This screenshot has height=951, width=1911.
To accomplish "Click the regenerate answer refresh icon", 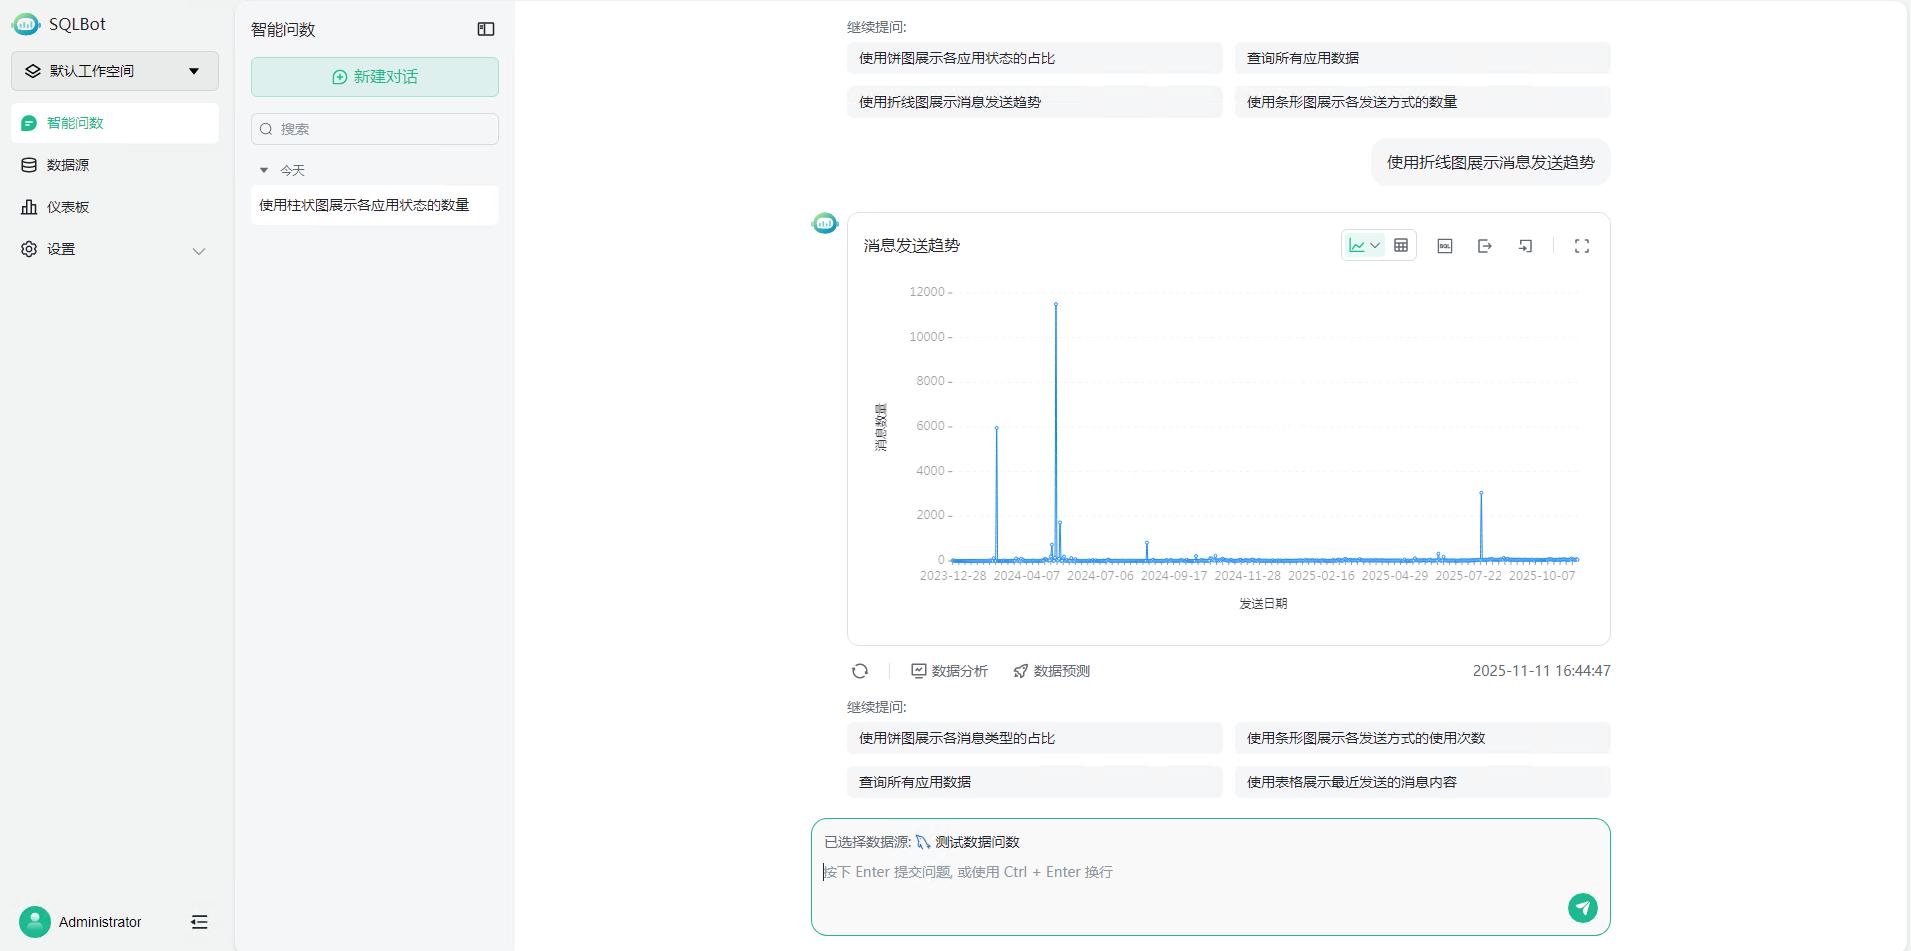I will (860, 671).
